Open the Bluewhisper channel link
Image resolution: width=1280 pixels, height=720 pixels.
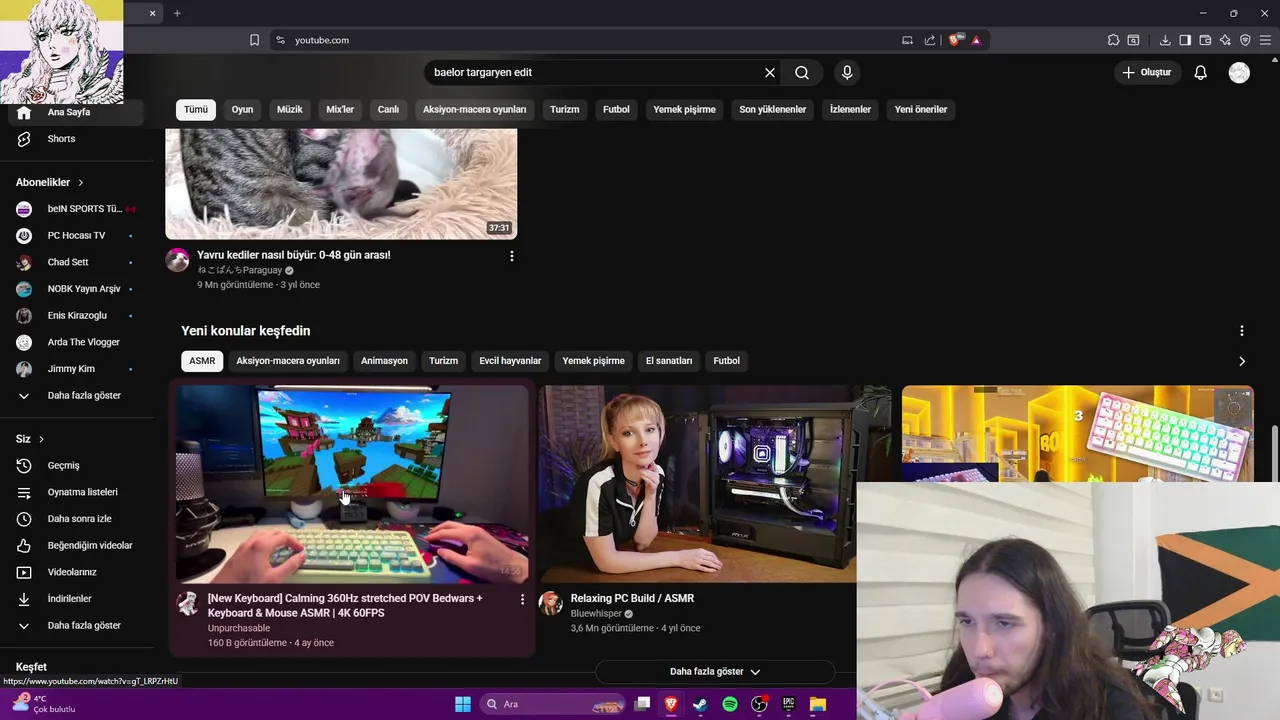[x=596, y=613]
